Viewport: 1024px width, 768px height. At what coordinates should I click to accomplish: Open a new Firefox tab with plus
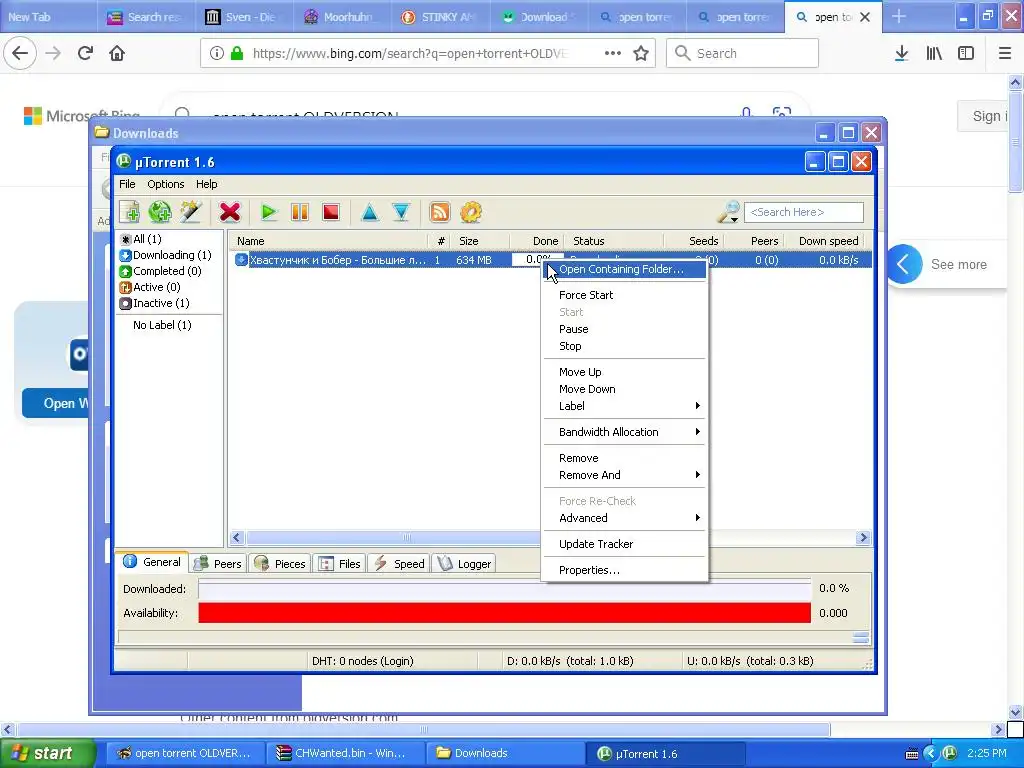pos(899,17)
